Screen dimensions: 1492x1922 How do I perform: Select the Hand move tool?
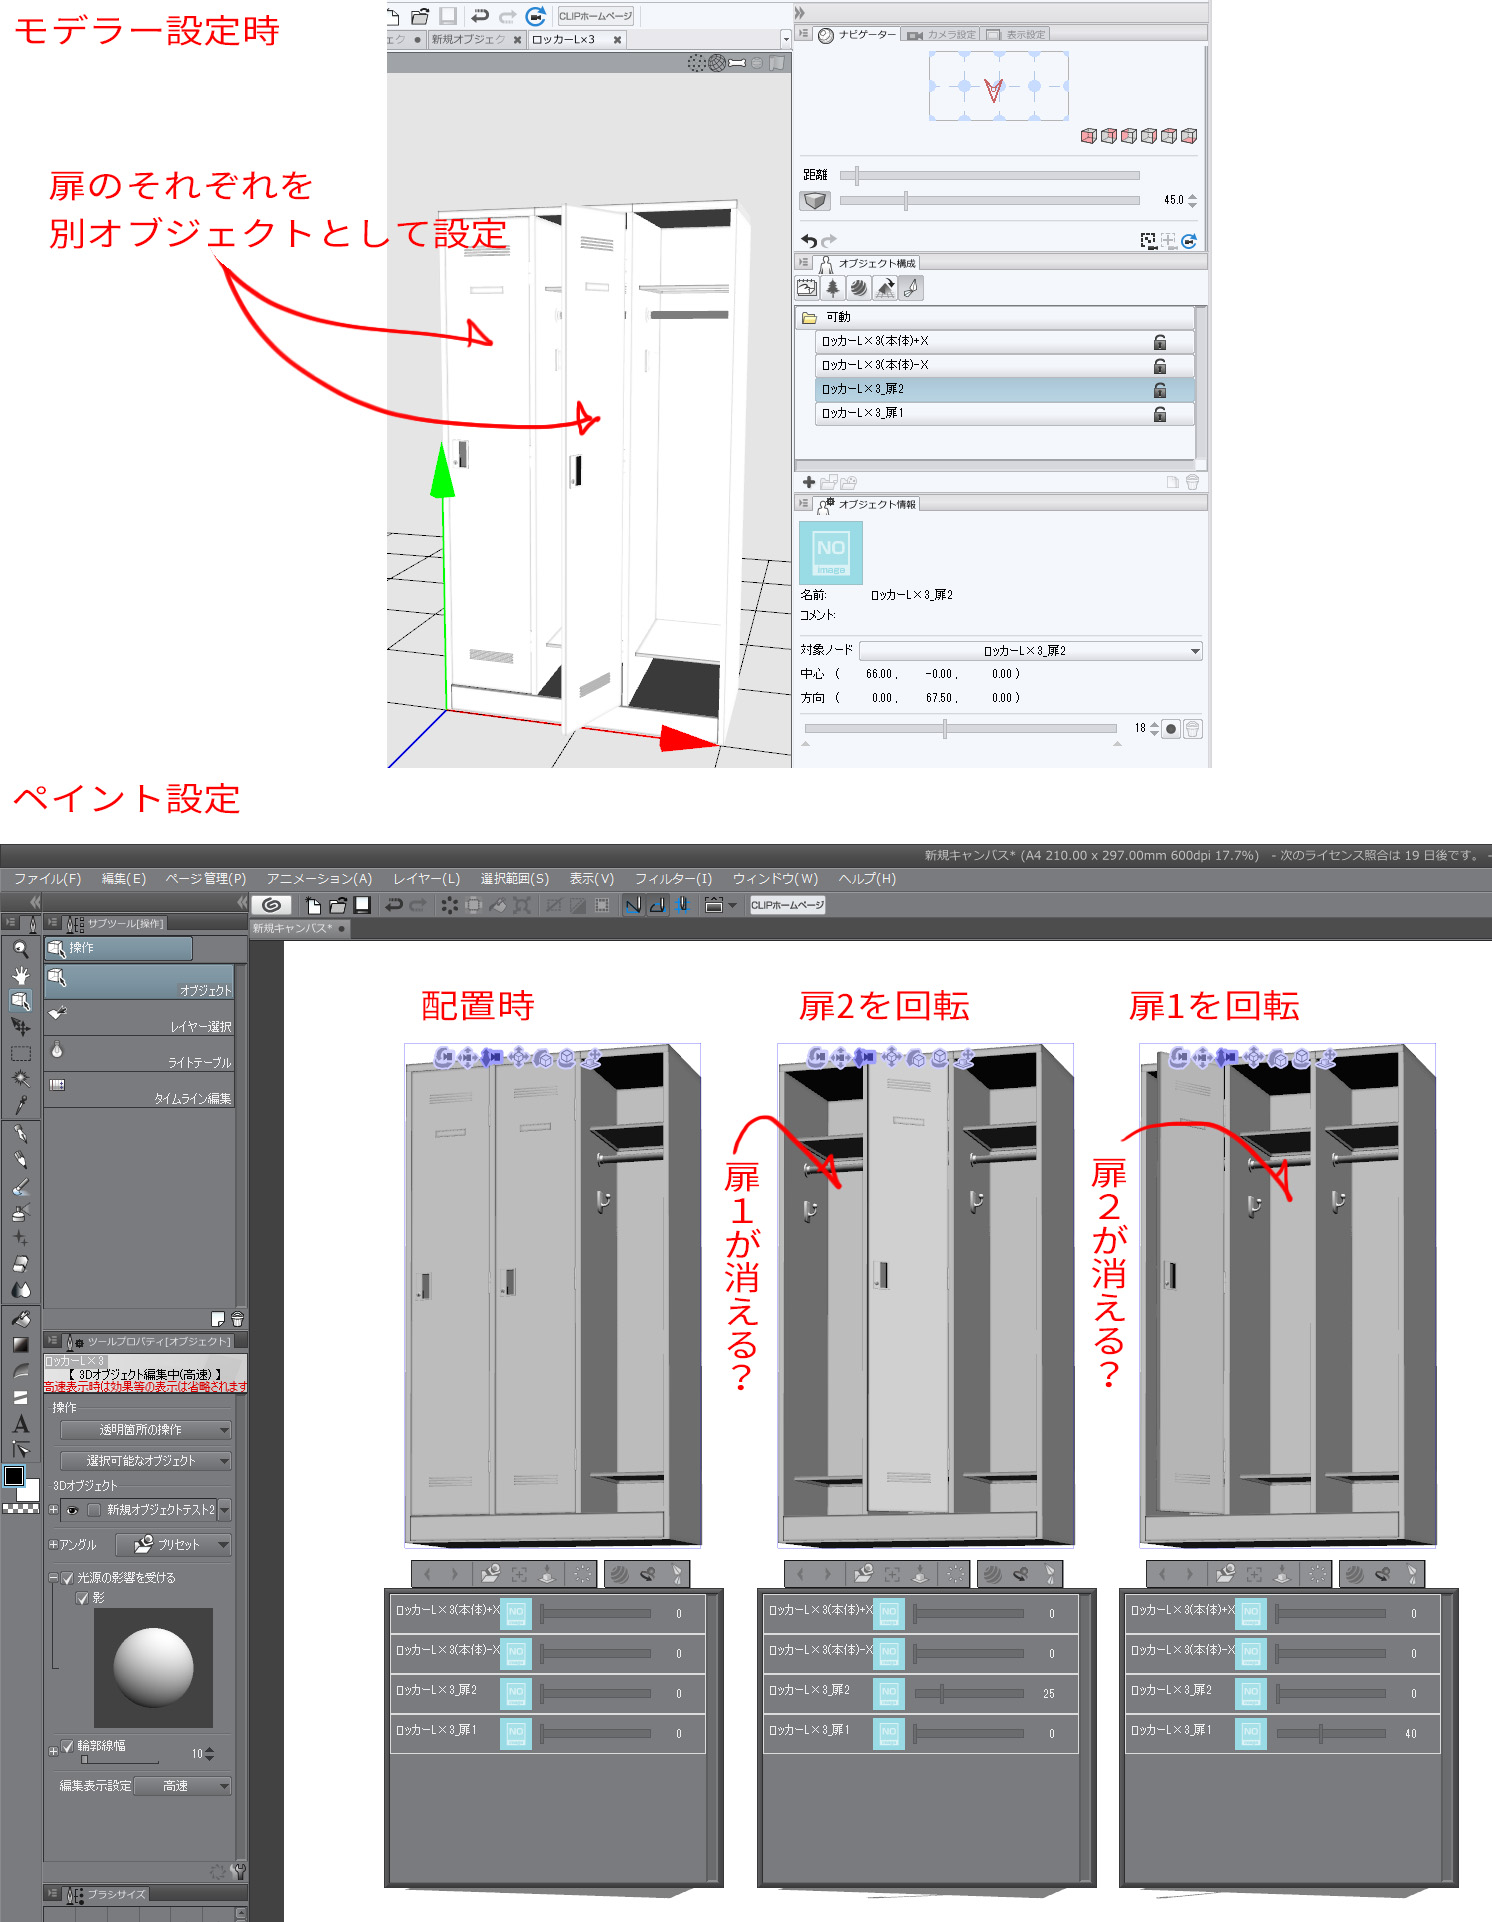(x=20, y=975)
